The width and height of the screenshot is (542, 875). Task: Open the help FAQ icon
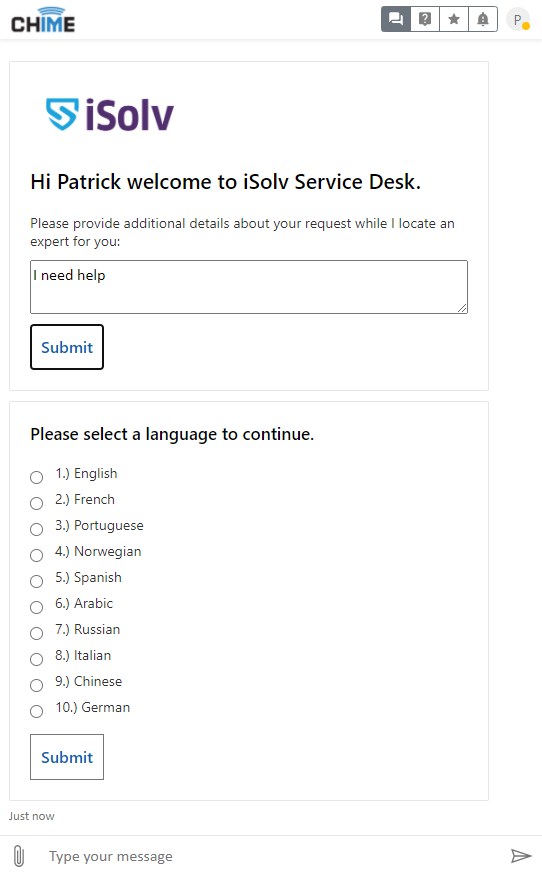click(425, 19)
